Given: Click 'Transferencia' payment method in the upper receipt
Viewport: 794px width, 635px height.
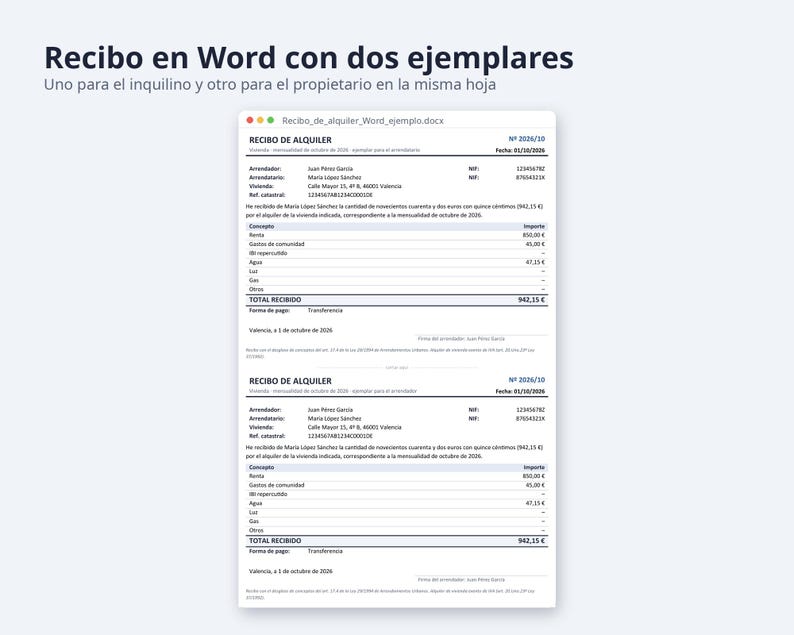Looking at the screenshot, I should coord(325,310).
